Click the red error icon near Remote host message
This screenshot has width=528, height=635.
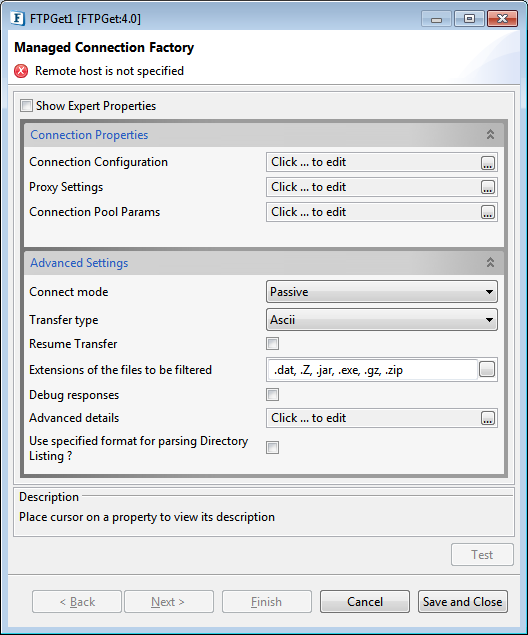coord(21,71)
